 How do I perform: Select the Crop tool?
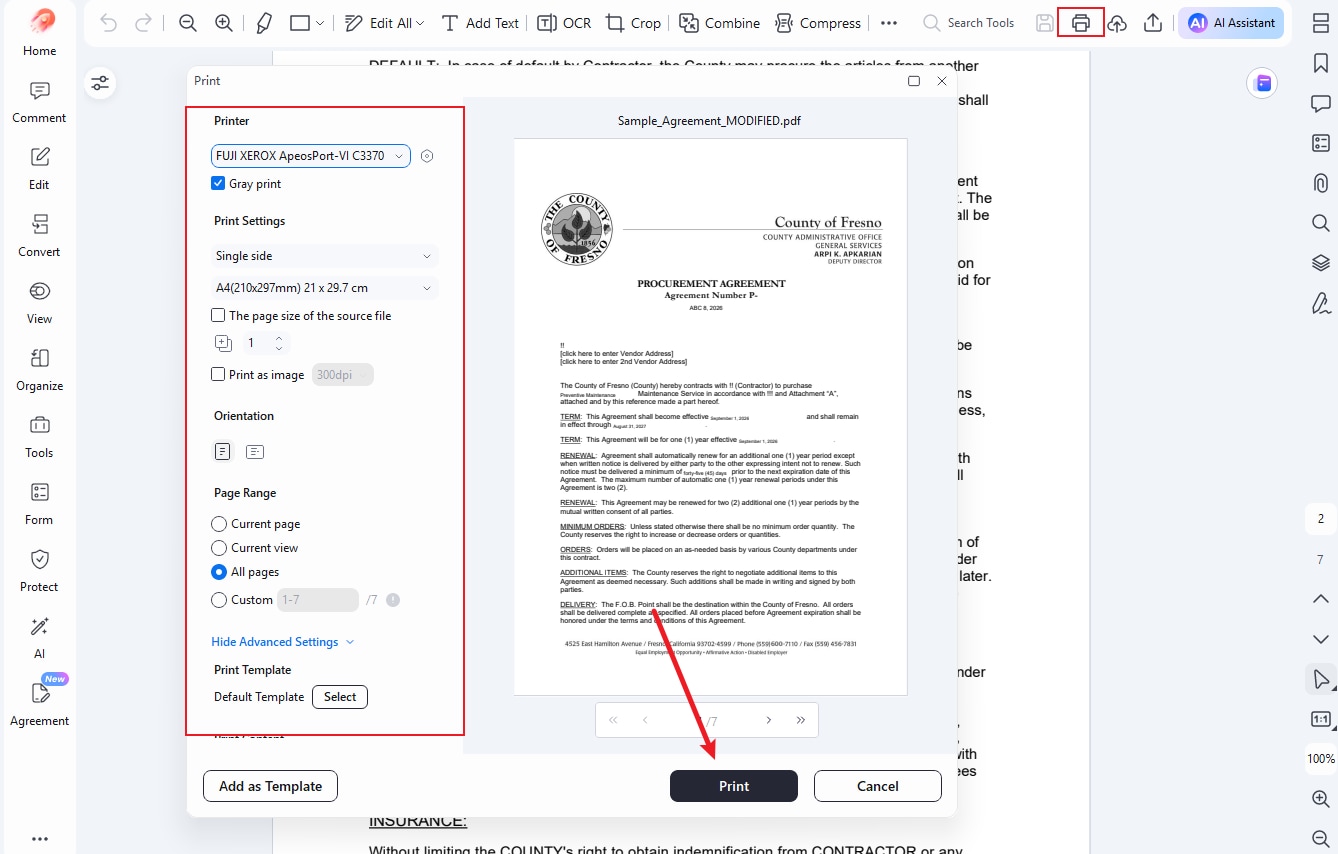tap(633, 23)
